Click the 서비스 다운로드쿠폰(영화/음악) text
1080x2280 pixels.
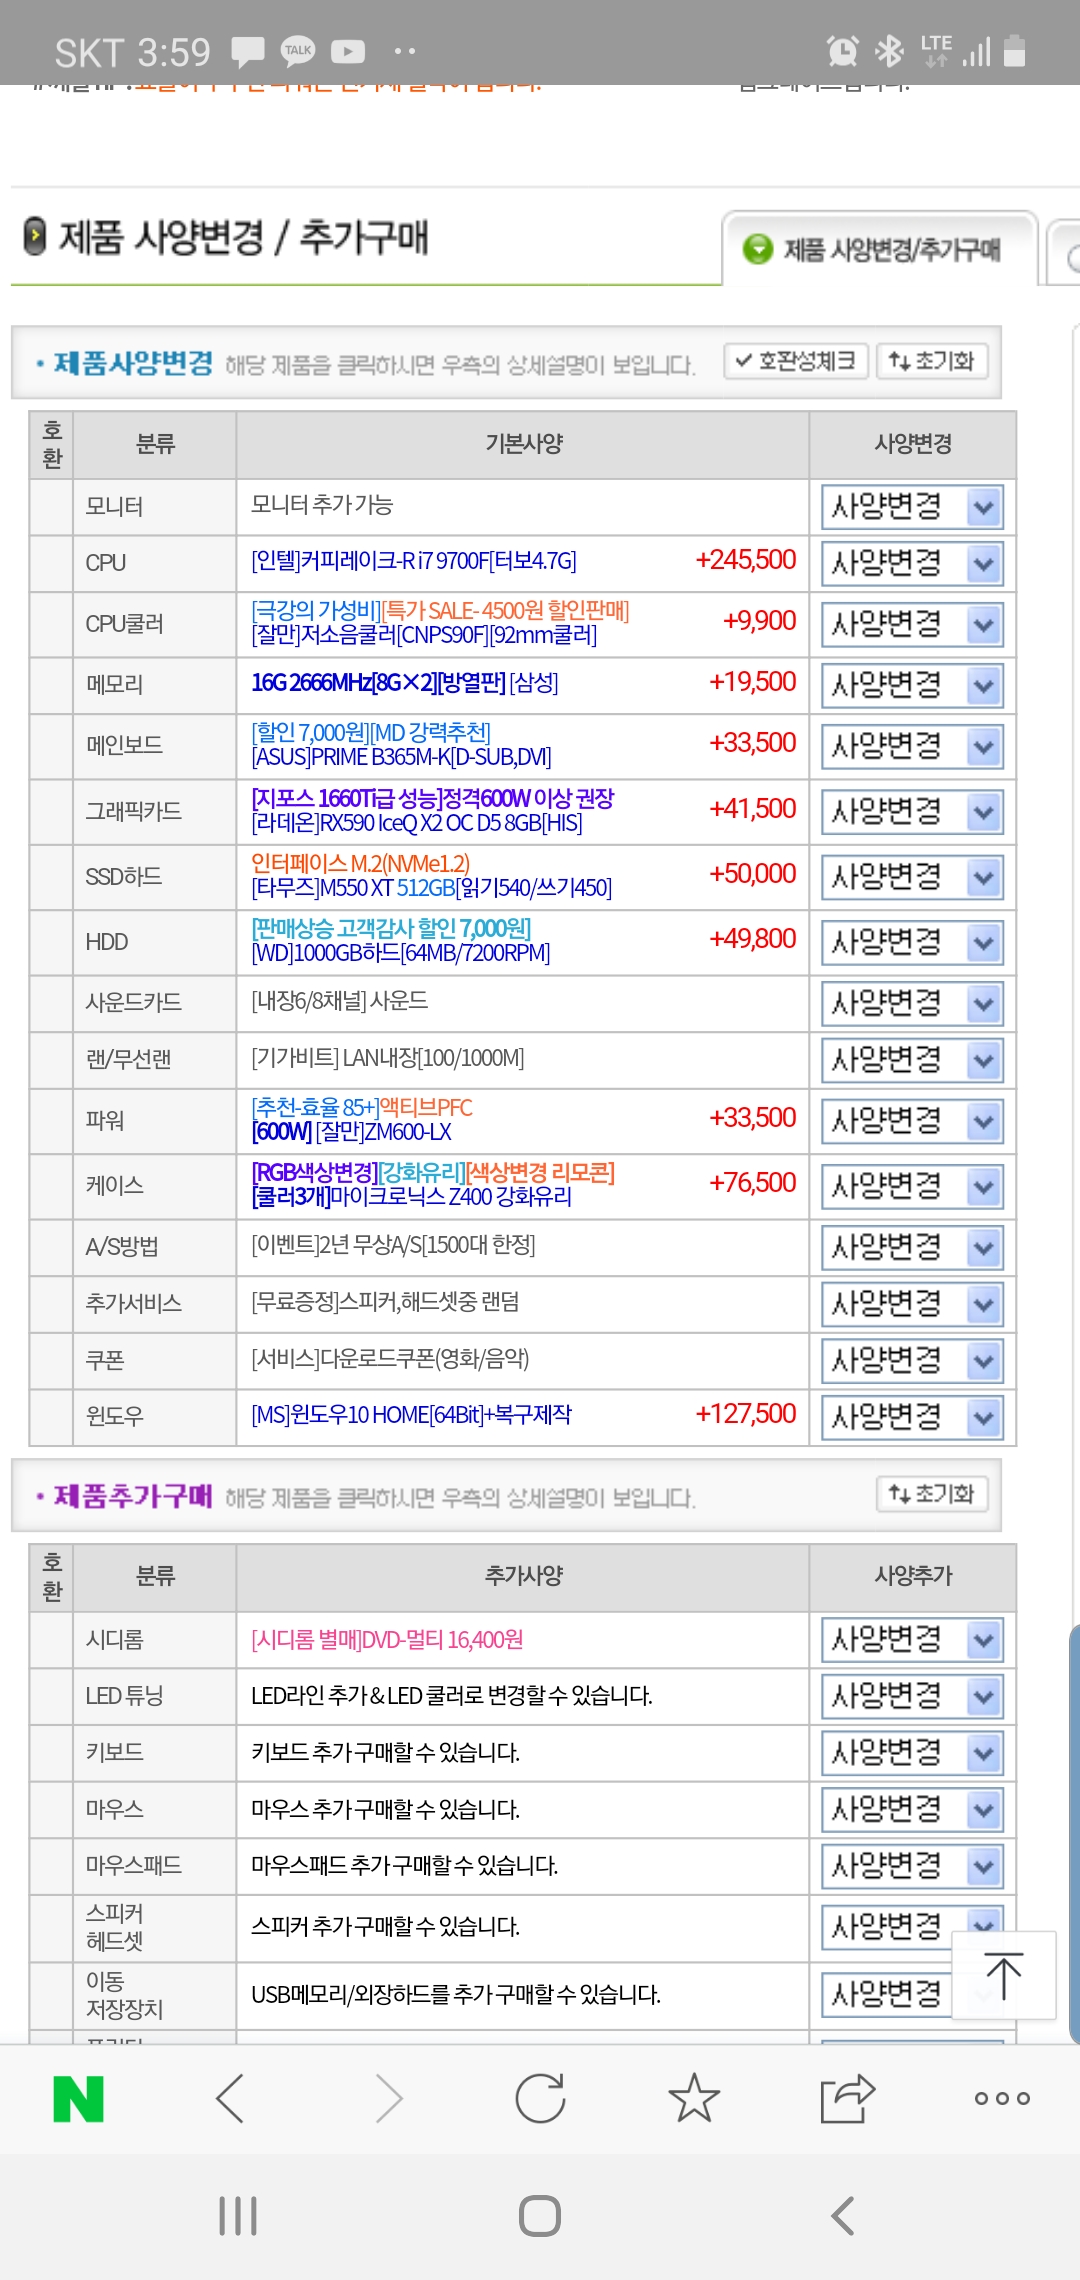coord(390,1359)
